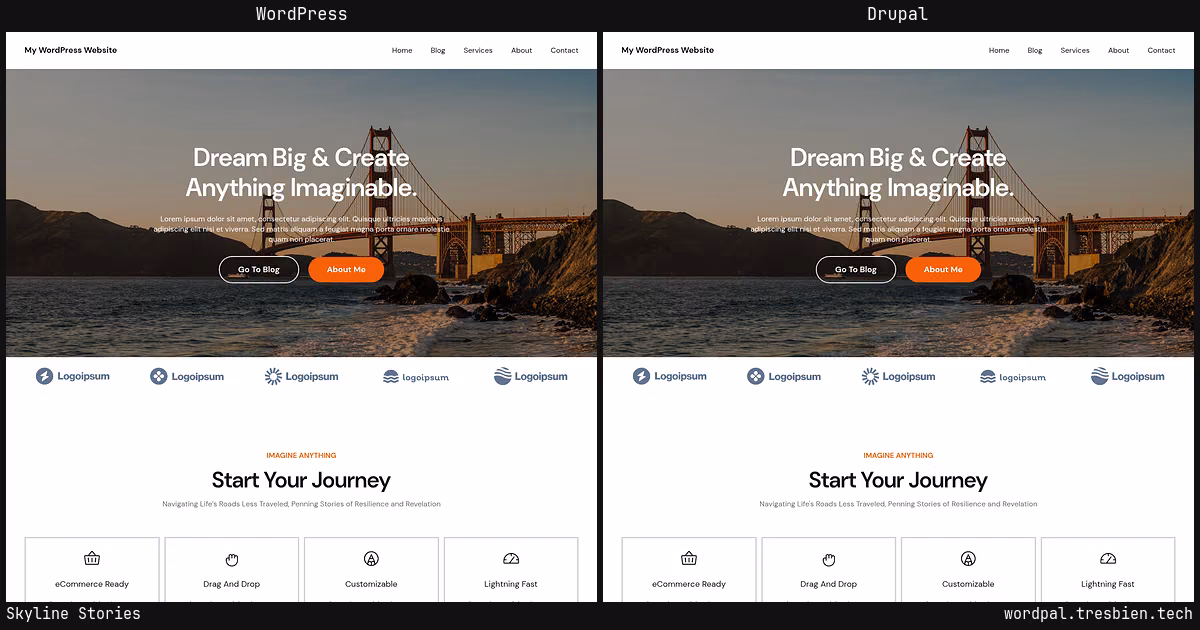Click the lightning-bolt Logoipsum logo in Drupal pane
The width and height of the screenshot is (1200, 630).
click(x=670, y=376)
